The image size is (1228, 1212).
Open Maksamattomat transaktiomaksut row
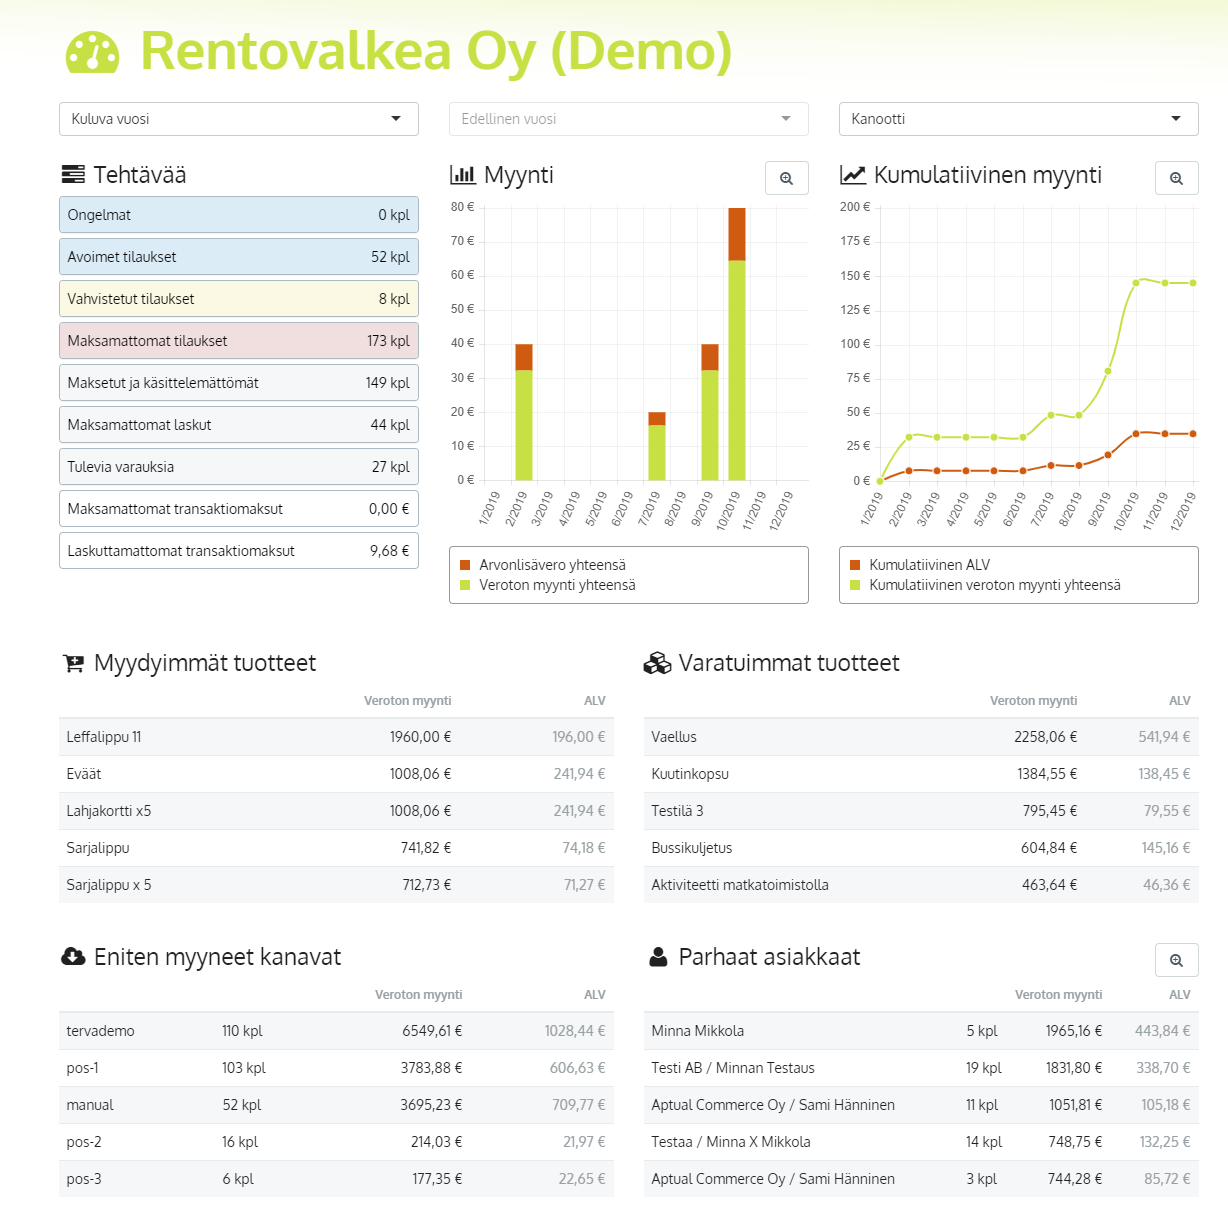click(239, 509)
